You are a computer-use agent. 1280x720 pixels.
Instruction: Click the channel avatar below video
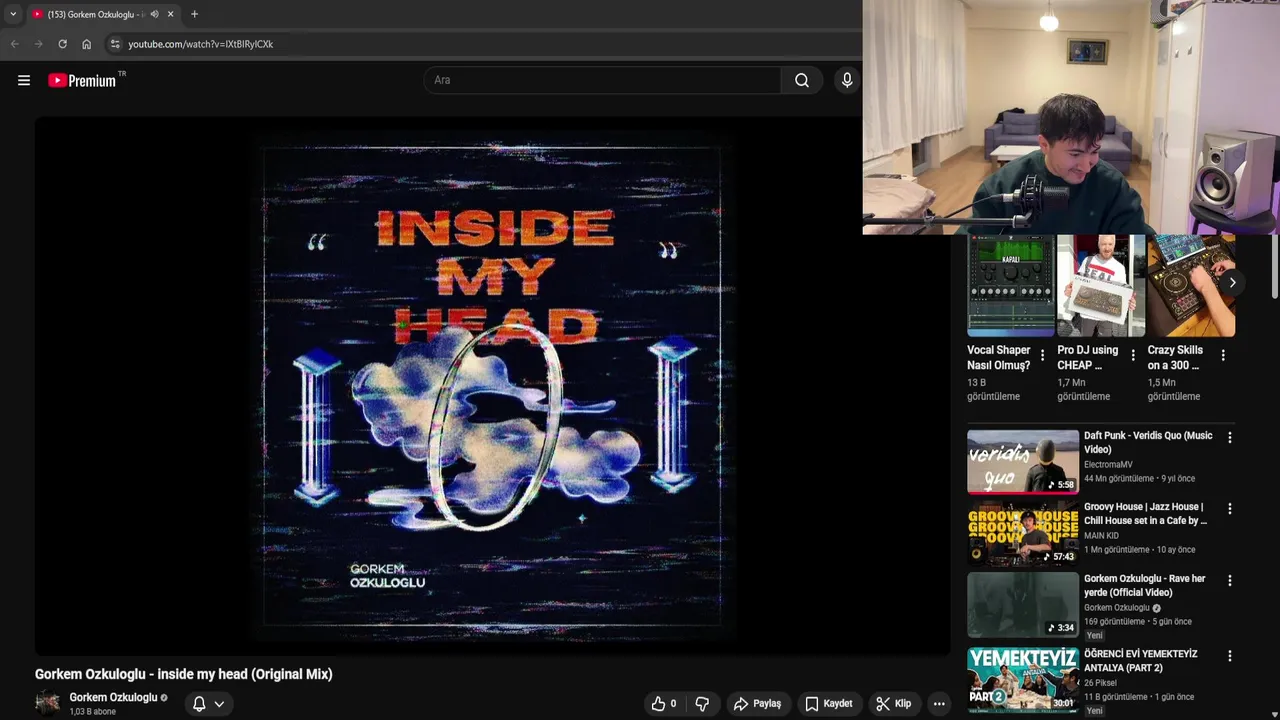tap(47, 703)
